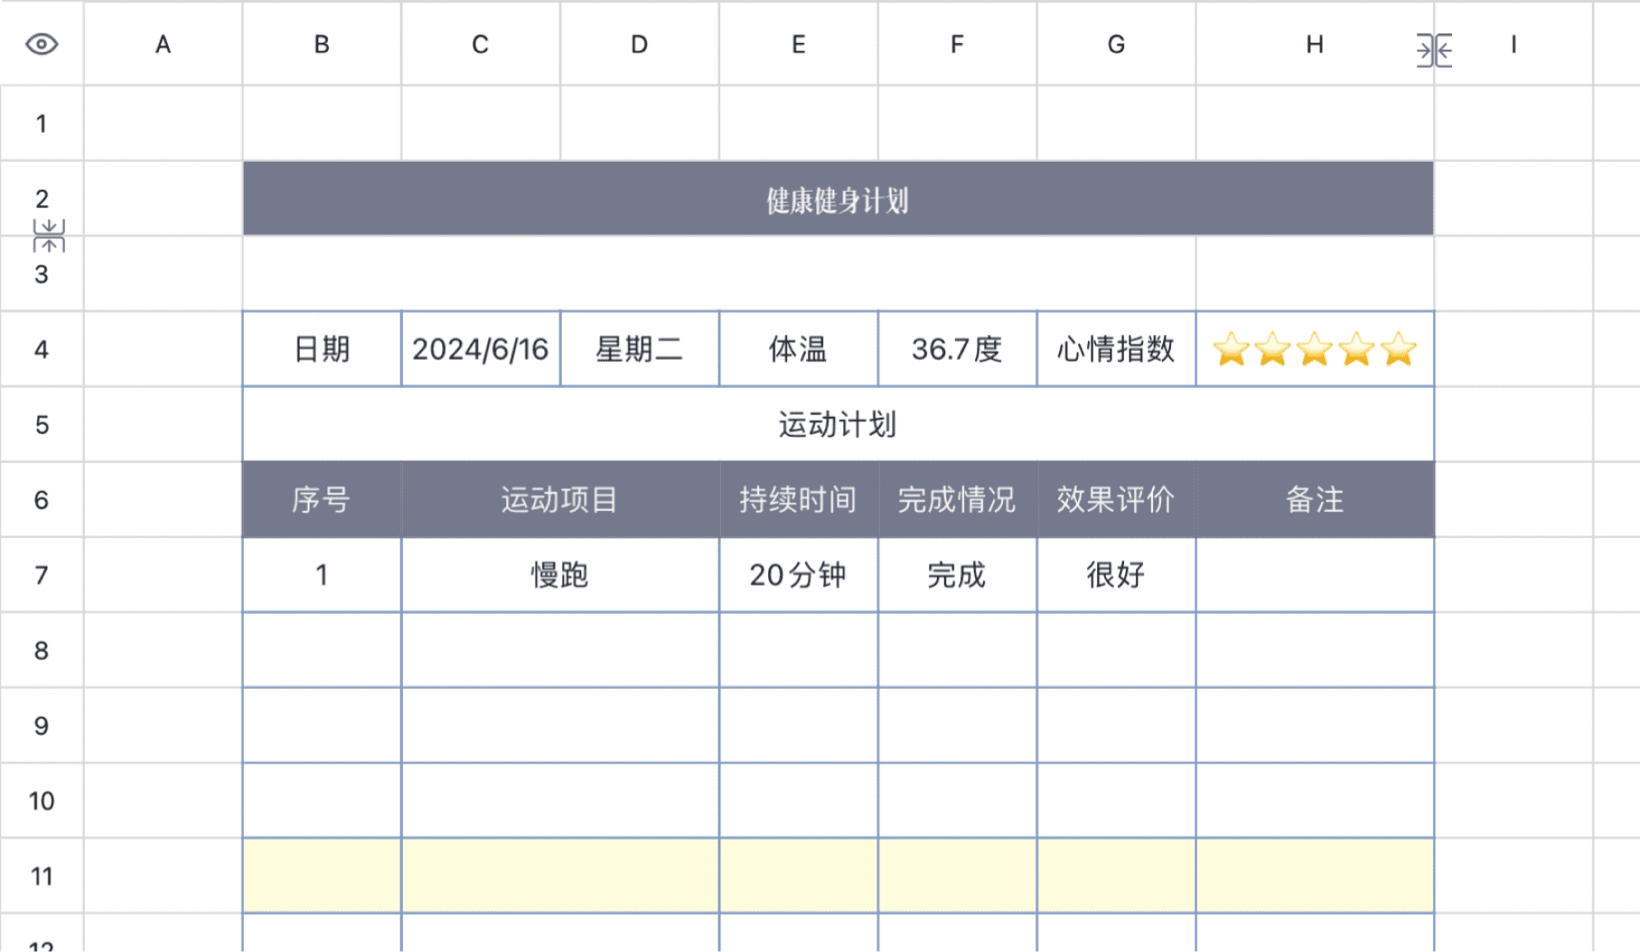The image size is (1640, 952).
Task: Select column F header
Action: pyautogui.click(x=958, y=44)
